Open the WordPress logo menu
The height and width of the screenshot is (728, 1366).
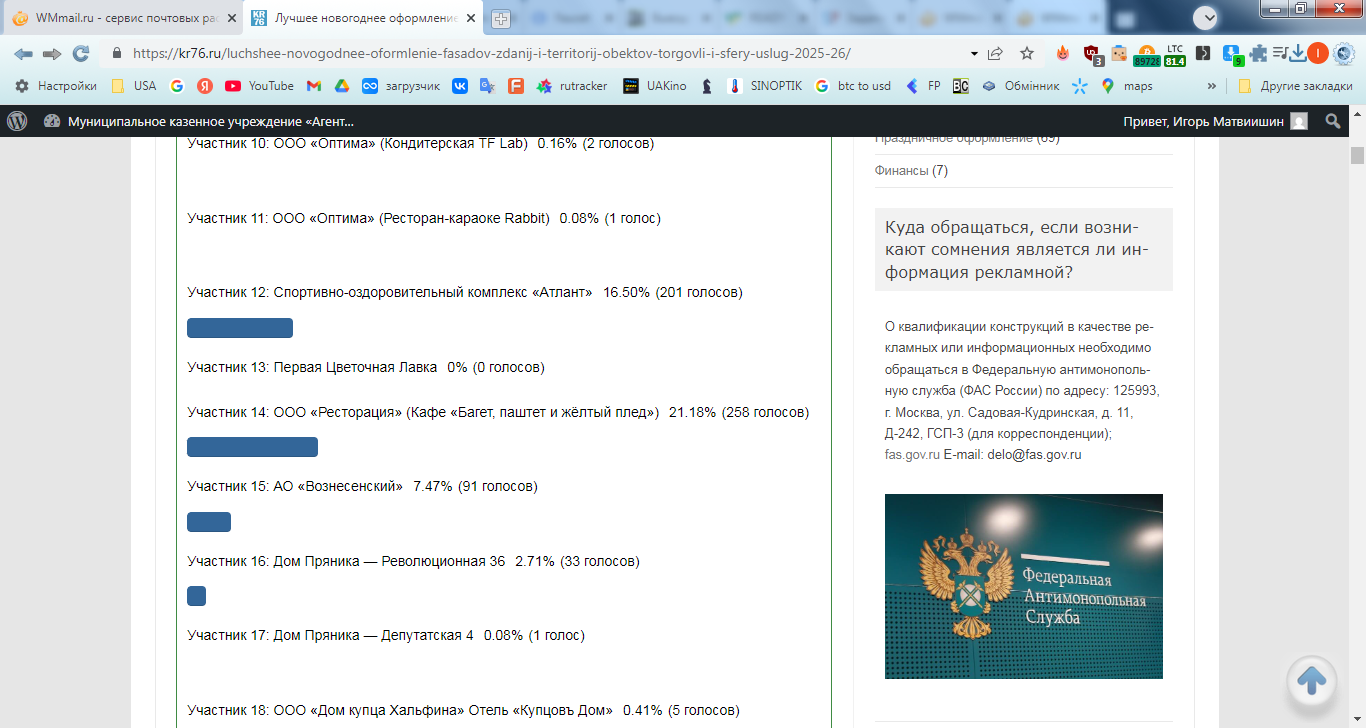click(17, 121)
